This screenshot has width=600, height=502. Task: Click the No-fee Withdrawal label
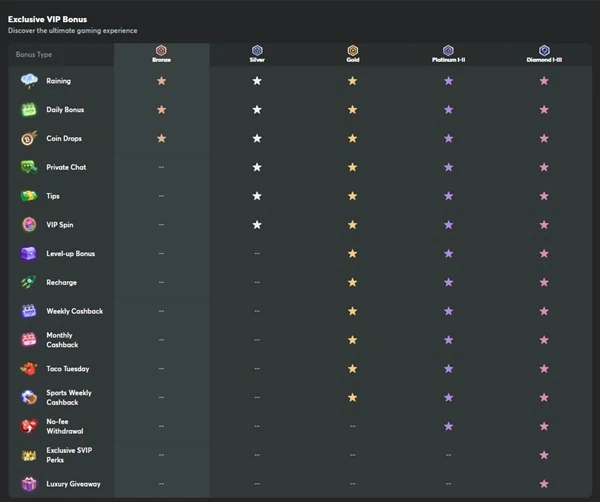point(65,426)
